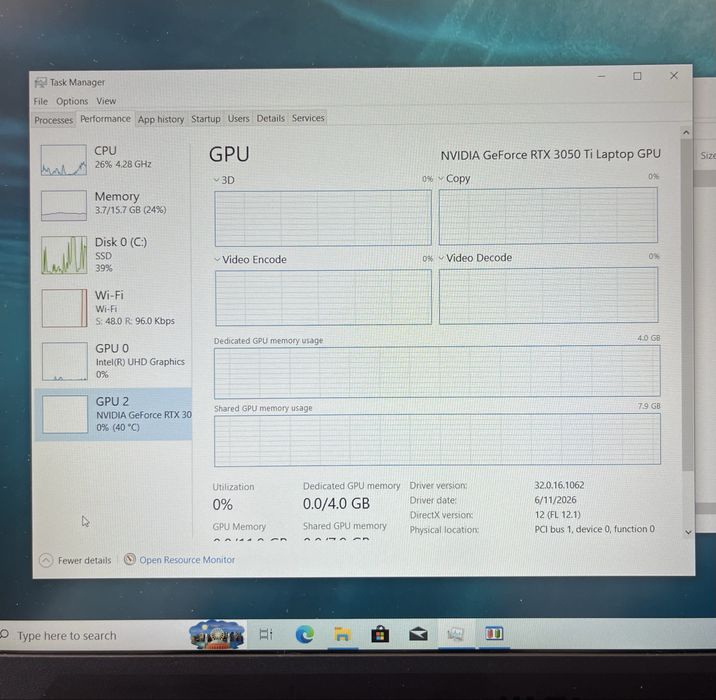Close the Task Manager window

coord(674,75)
